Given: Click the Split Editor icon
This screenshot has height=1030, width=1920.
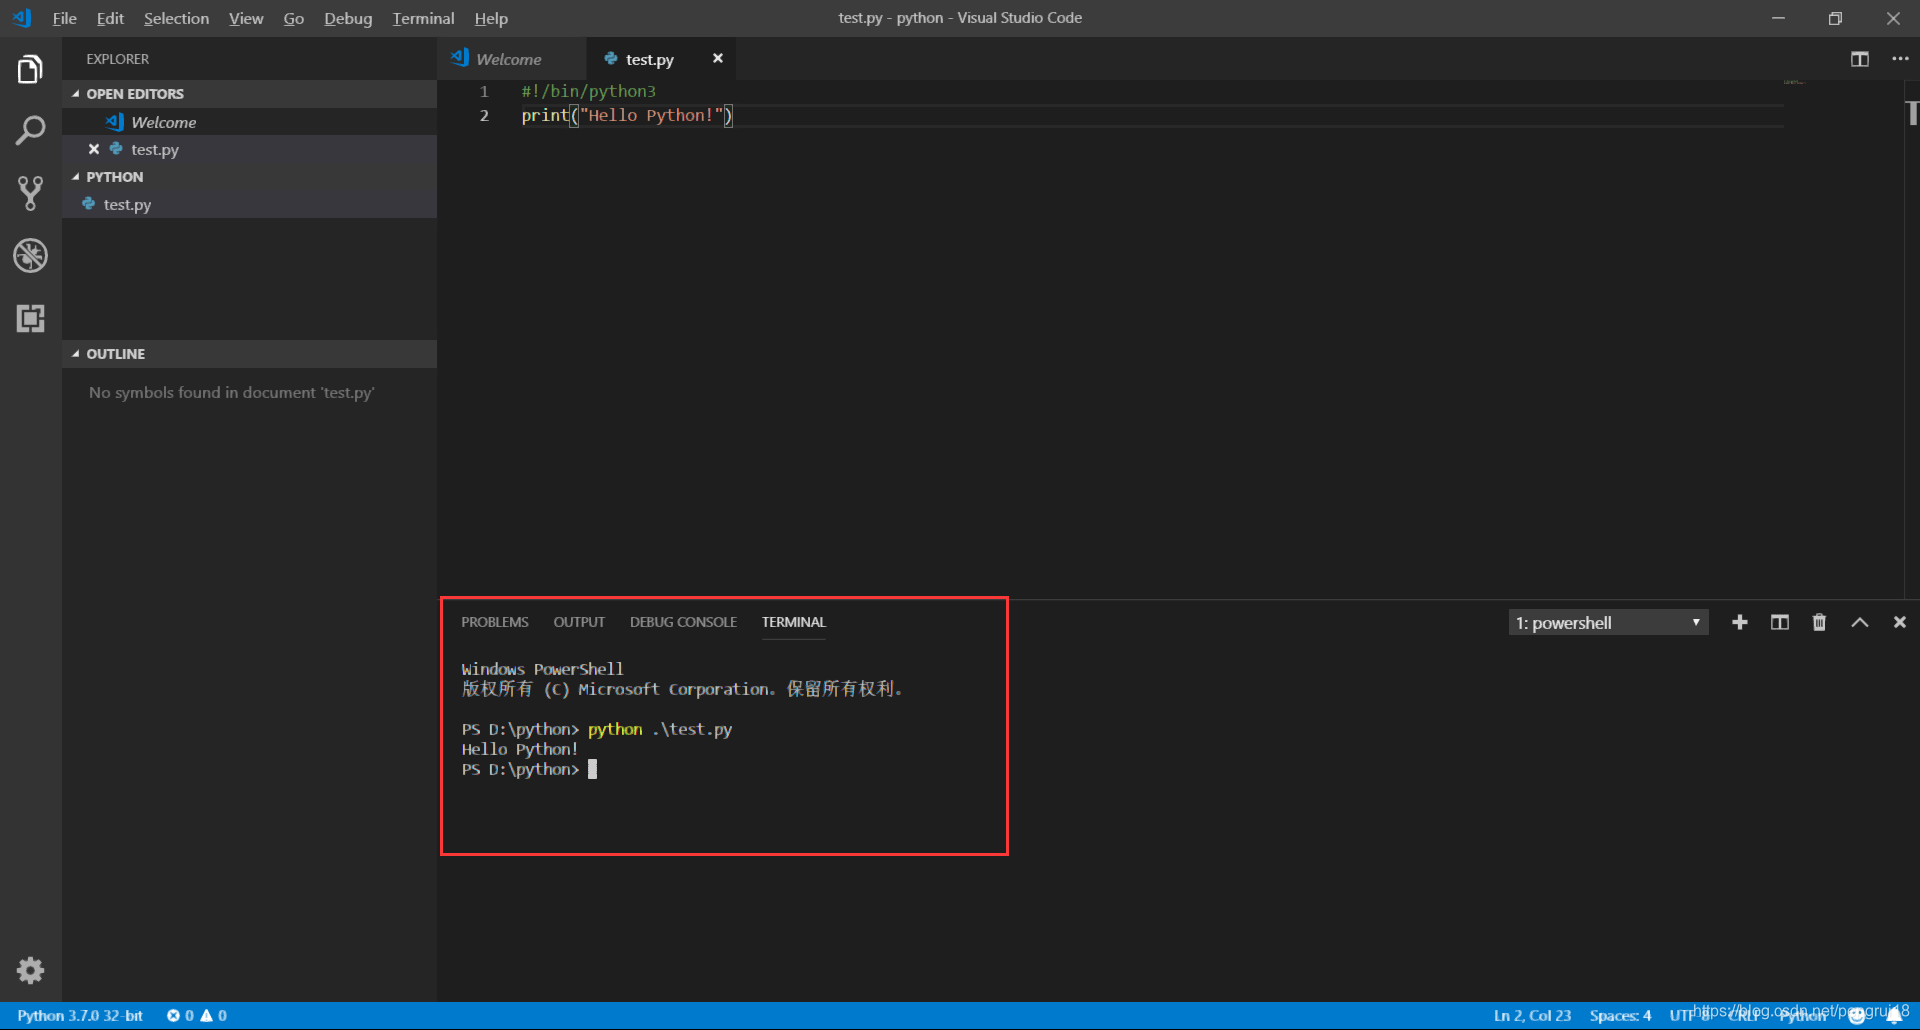Looking at the screenshot, I should tap(1860, 59).
